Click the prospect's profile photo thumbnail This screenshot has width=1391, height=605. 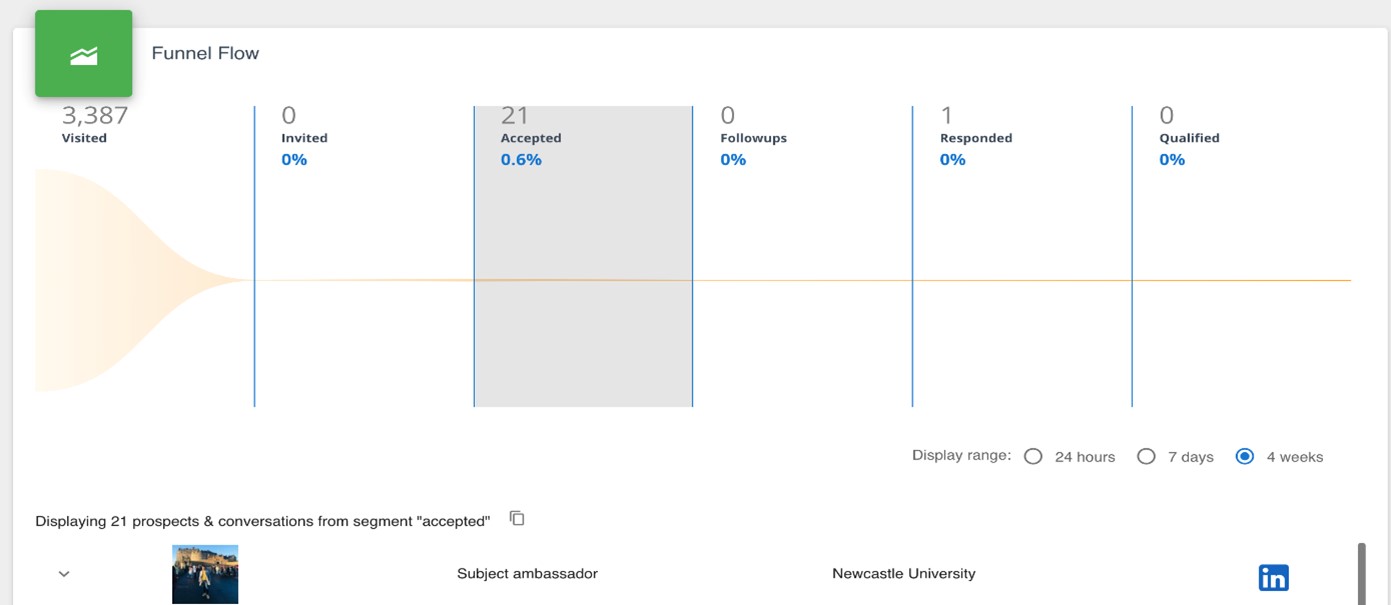coord(205,574)
